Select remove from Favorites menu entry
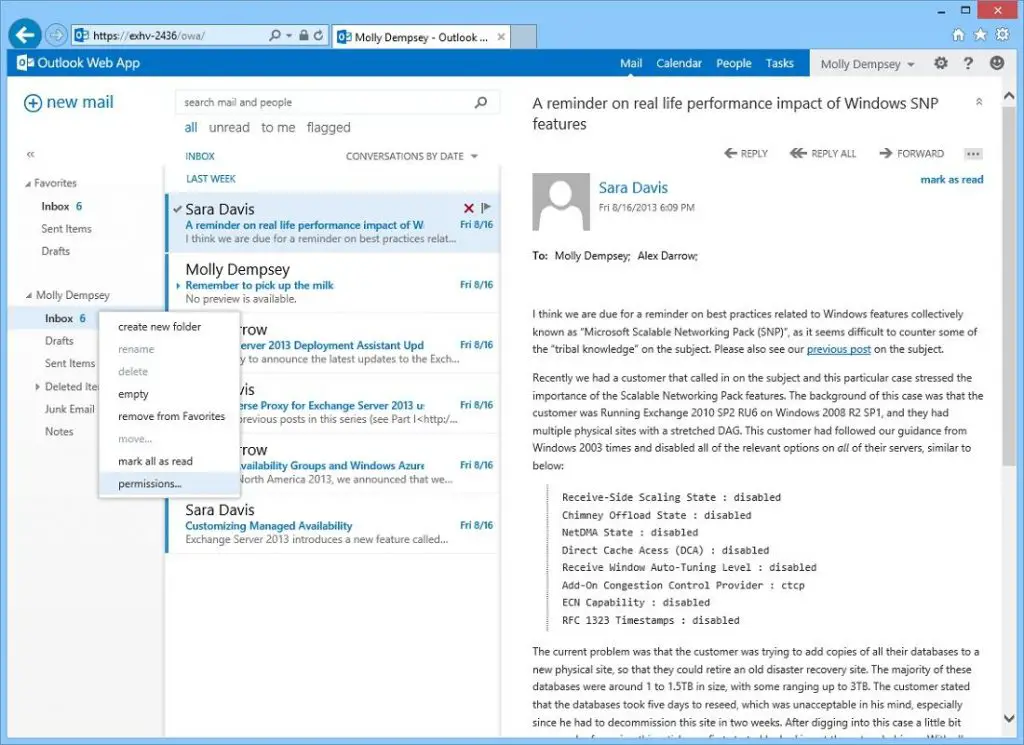The width and height of the screenshot is (1024, 745). click(171, 417)
